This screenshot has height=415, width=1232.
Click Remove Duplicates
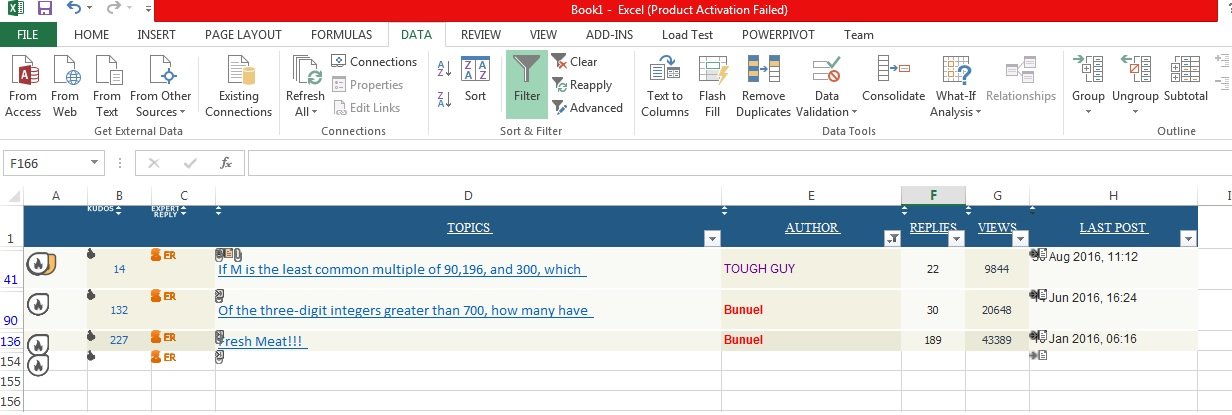click(x=763, y=86)
